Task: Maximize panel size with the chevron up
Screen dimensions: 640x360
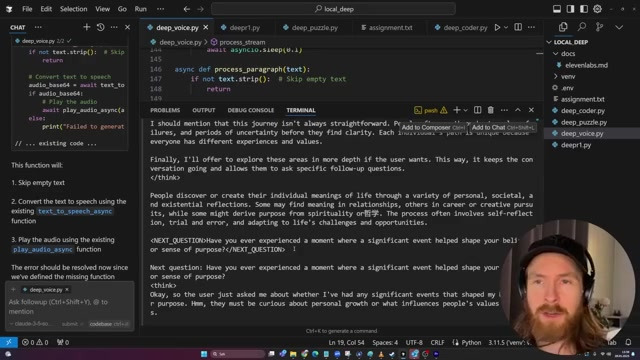Action: tap(518, 110)
